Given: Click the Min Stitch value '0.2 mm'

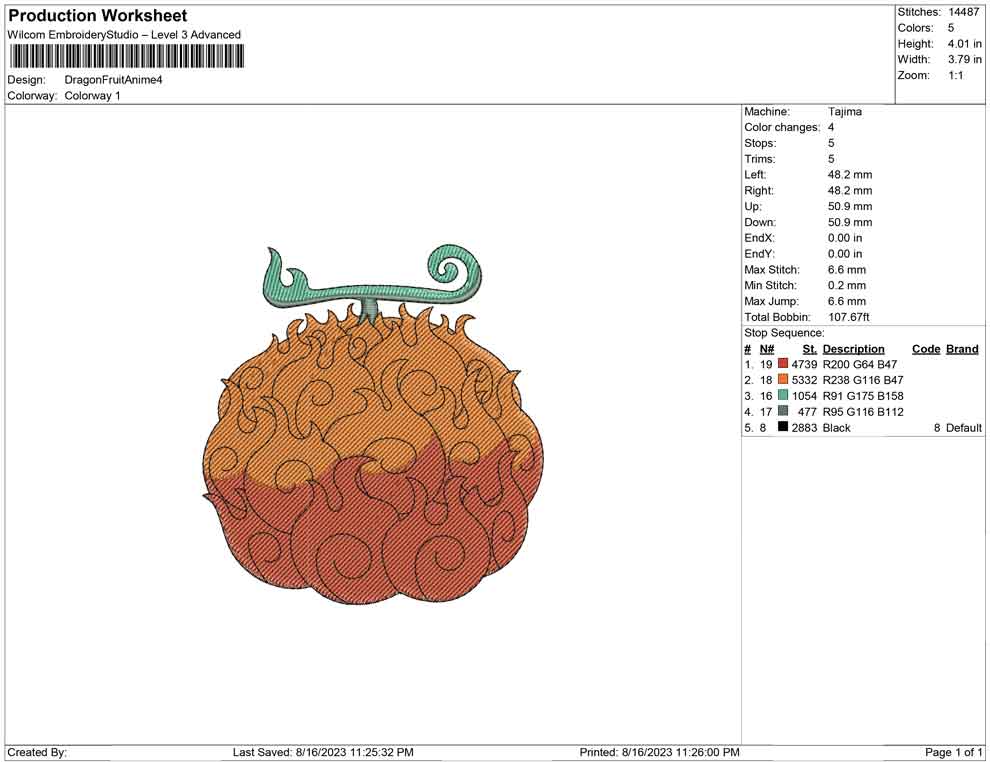Looking at the screenshot, I should pos(847,285).
